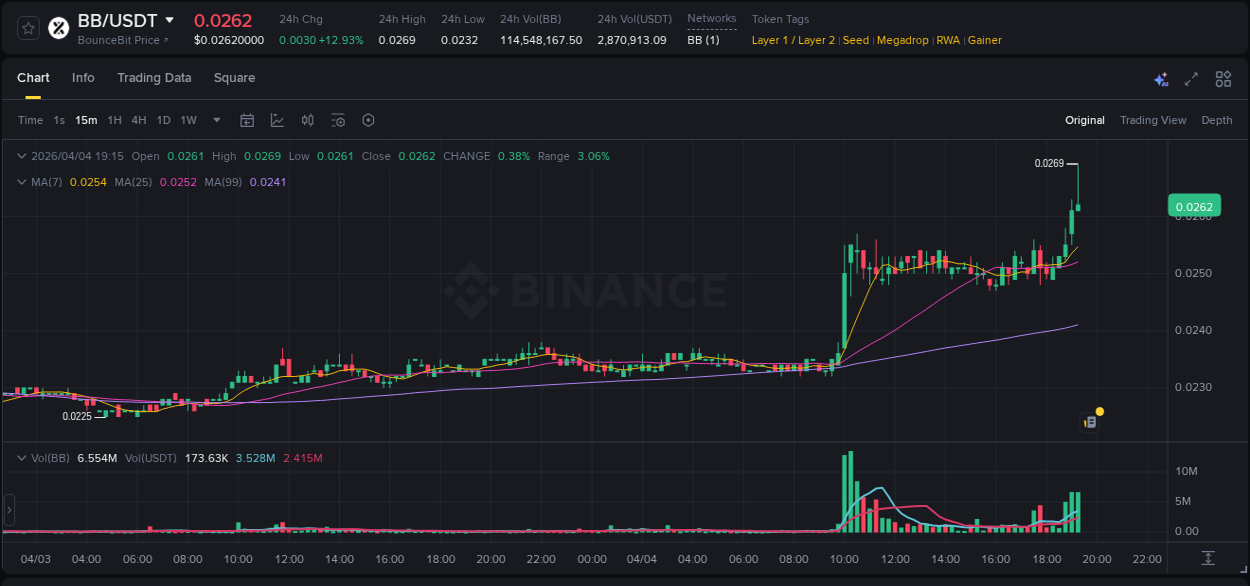
Task: Open the Megadrop token tag link
Action: [902, 40]
